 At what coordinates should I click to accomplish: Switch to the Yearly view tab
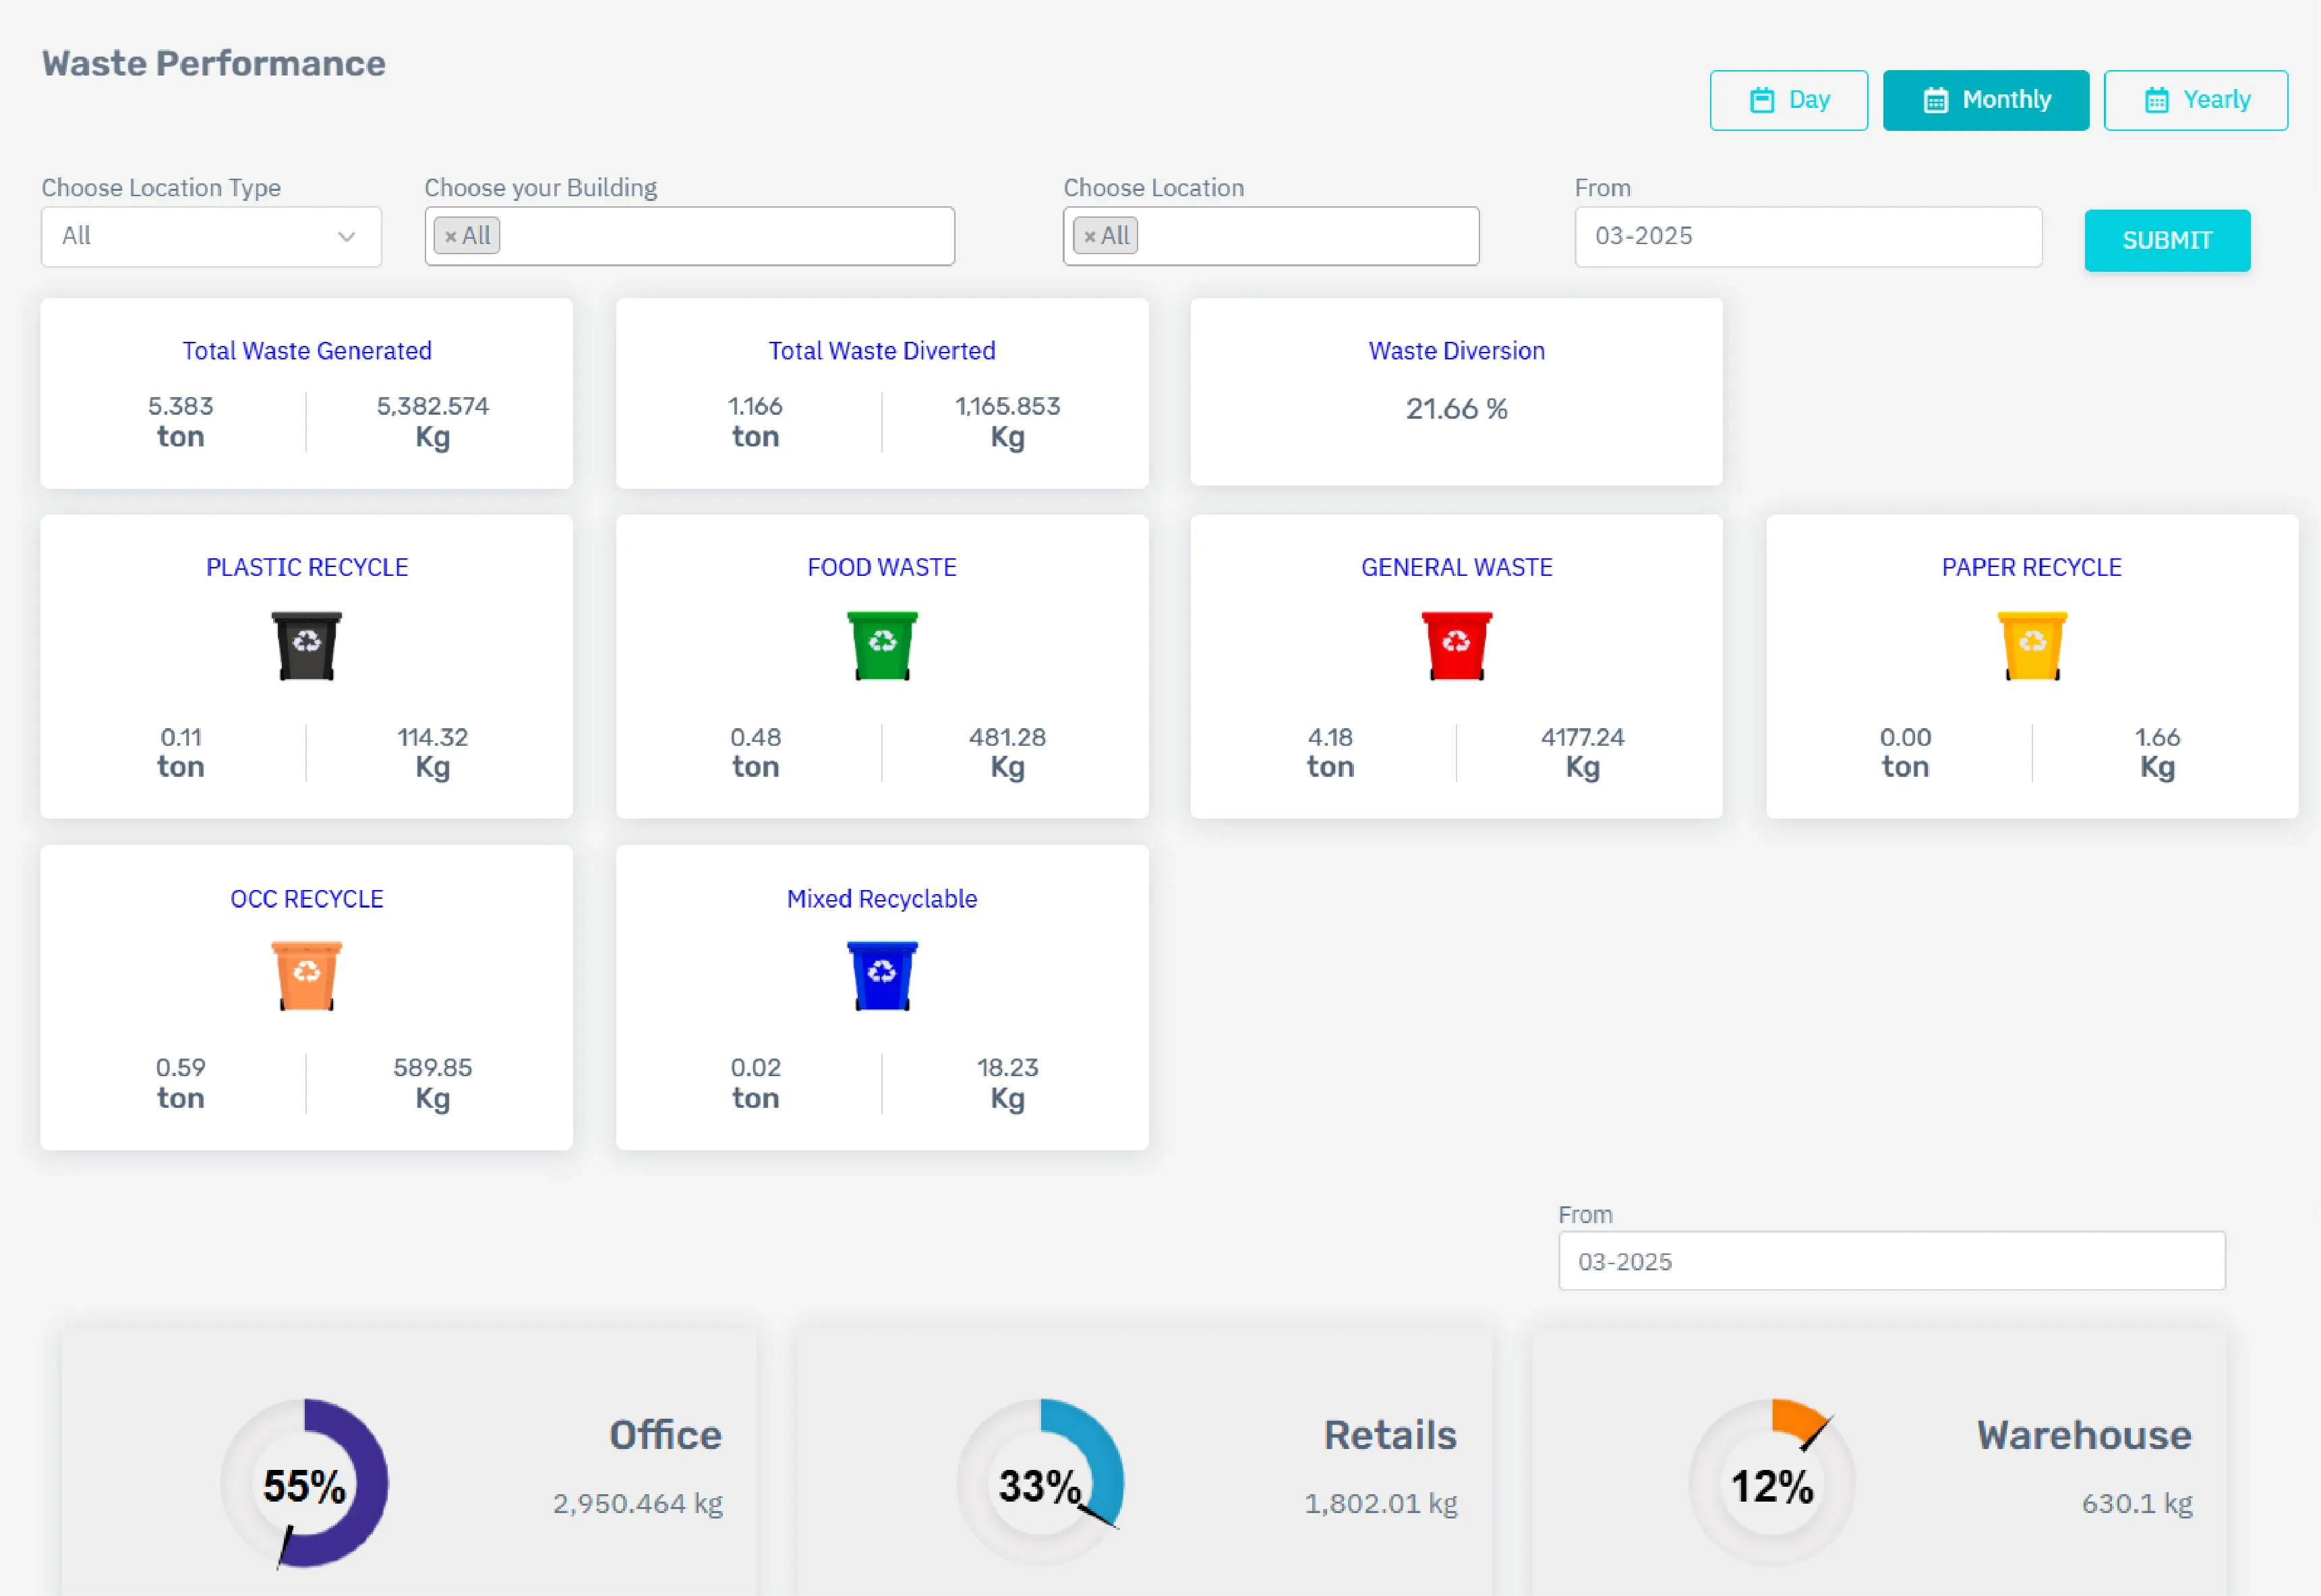2195,100
